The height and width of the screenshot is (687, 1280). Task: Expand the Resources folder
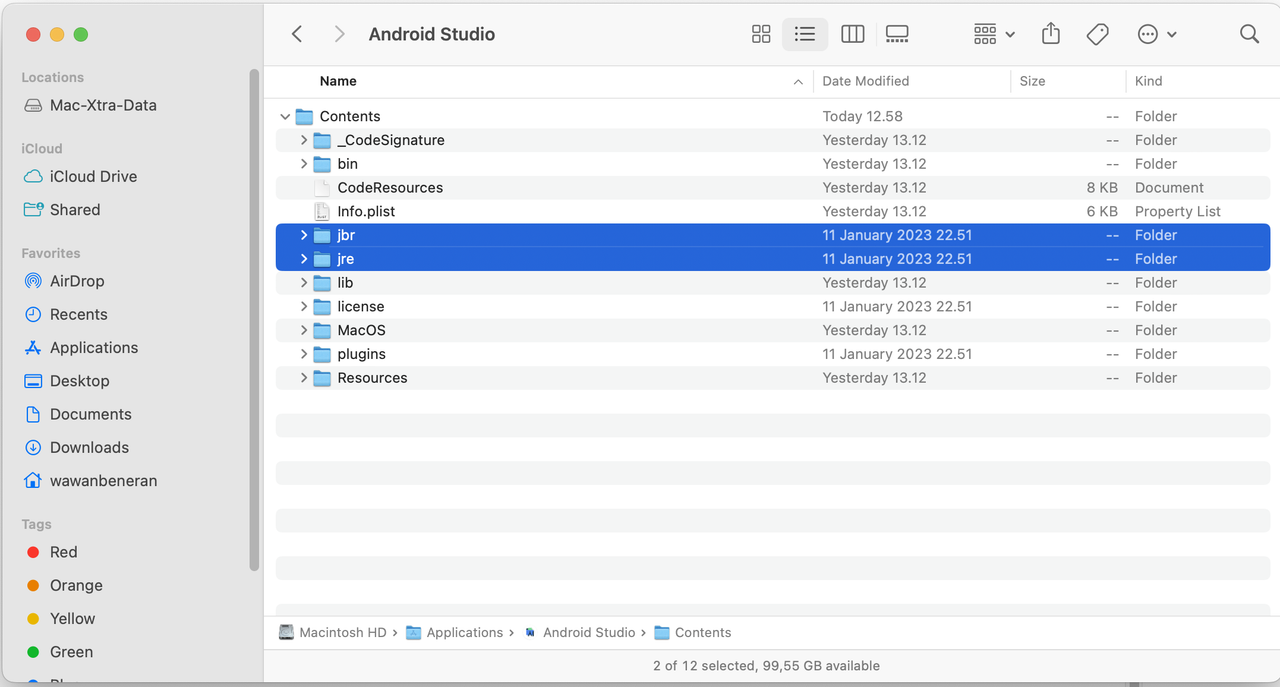coord(304,378)
